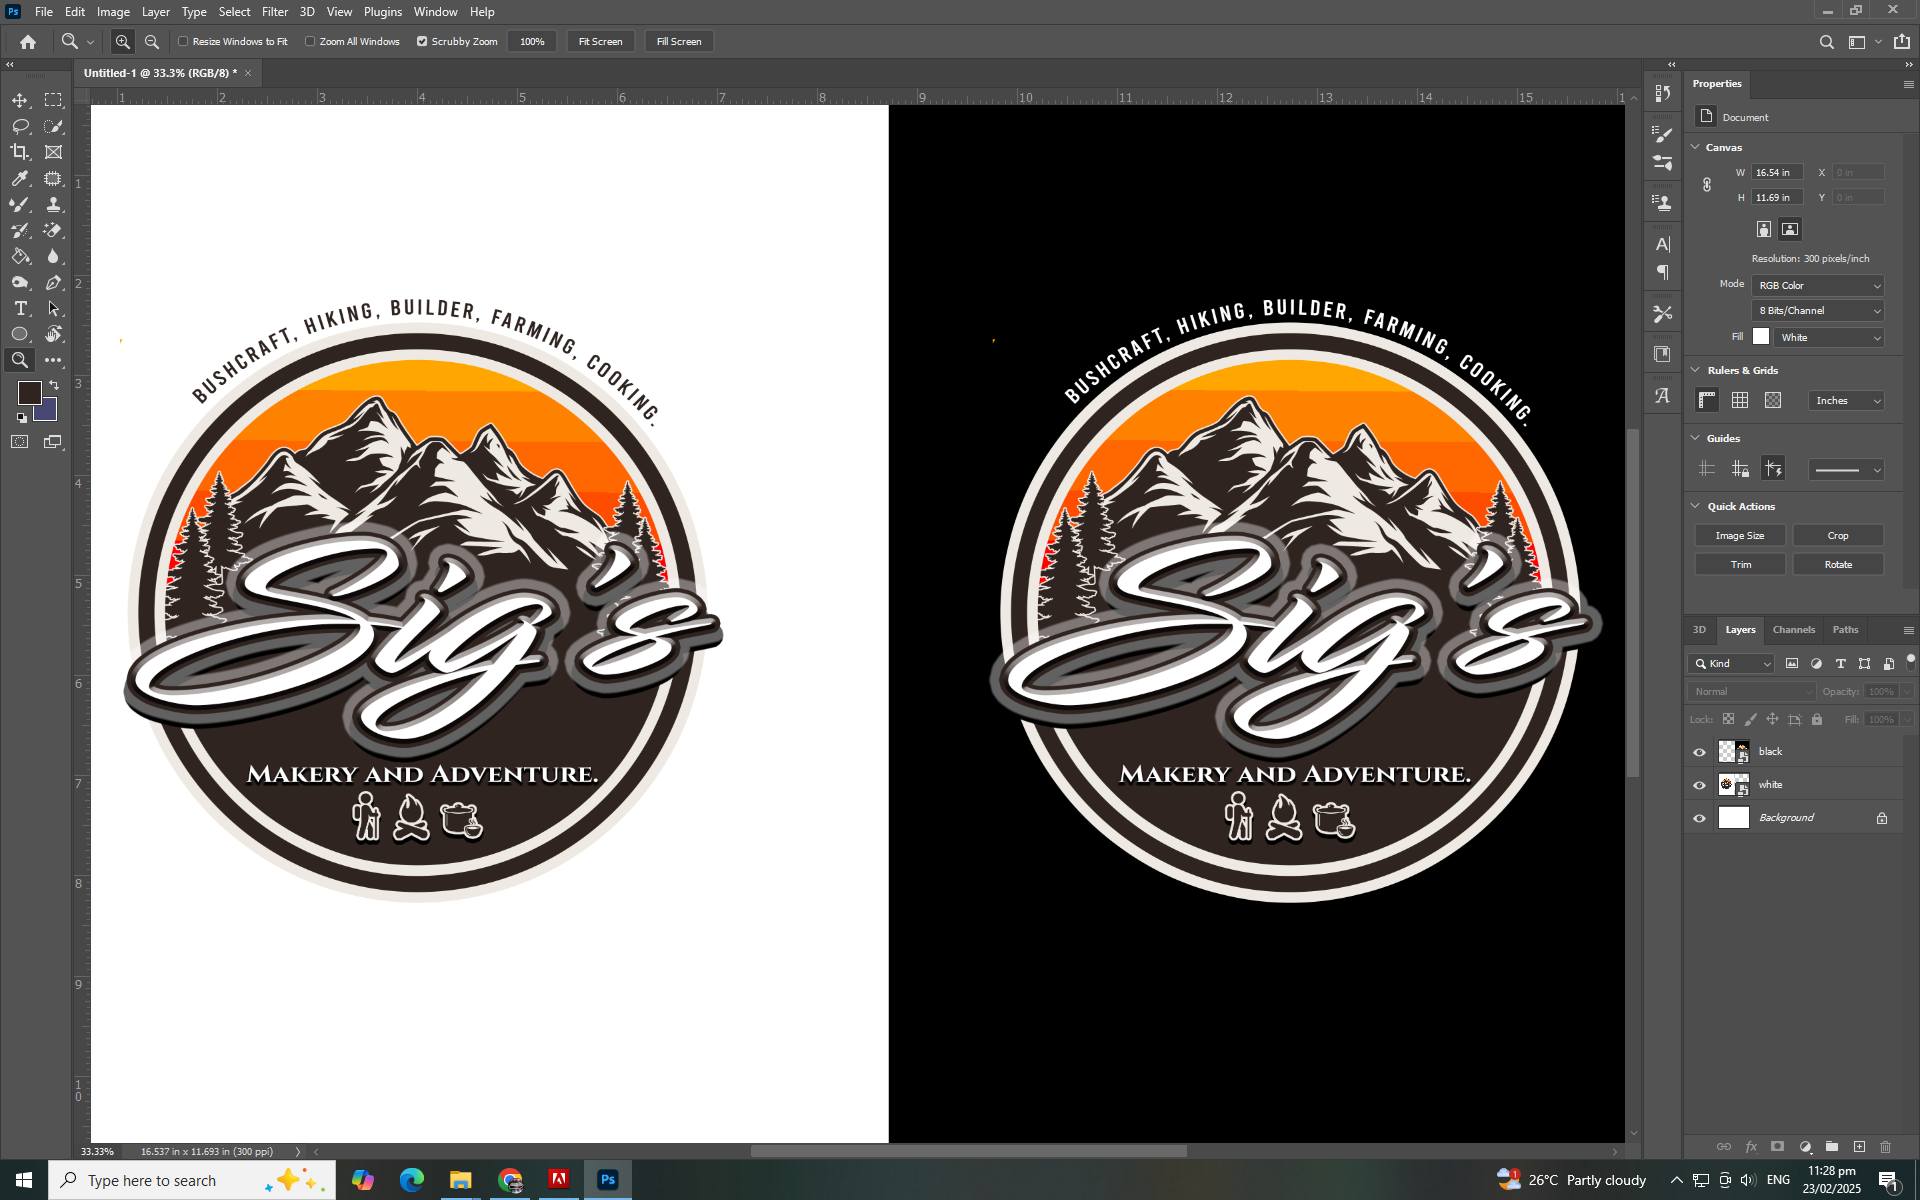Viewport: 1920px width, 1200px height.
Task: Uncheck Scrubby Zoom checkbox
Action: click(422, 42)
